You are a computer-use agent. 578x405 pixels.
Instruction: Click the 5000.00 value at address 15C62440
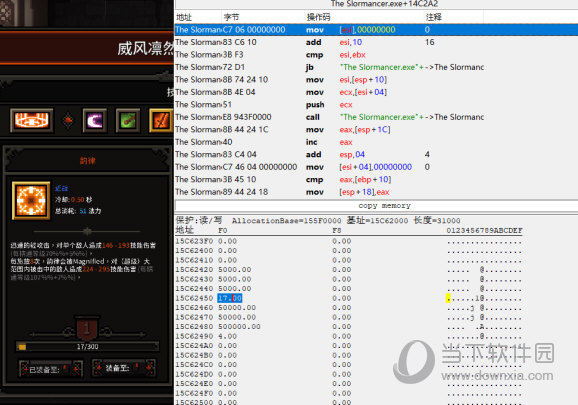coord(234,289)
